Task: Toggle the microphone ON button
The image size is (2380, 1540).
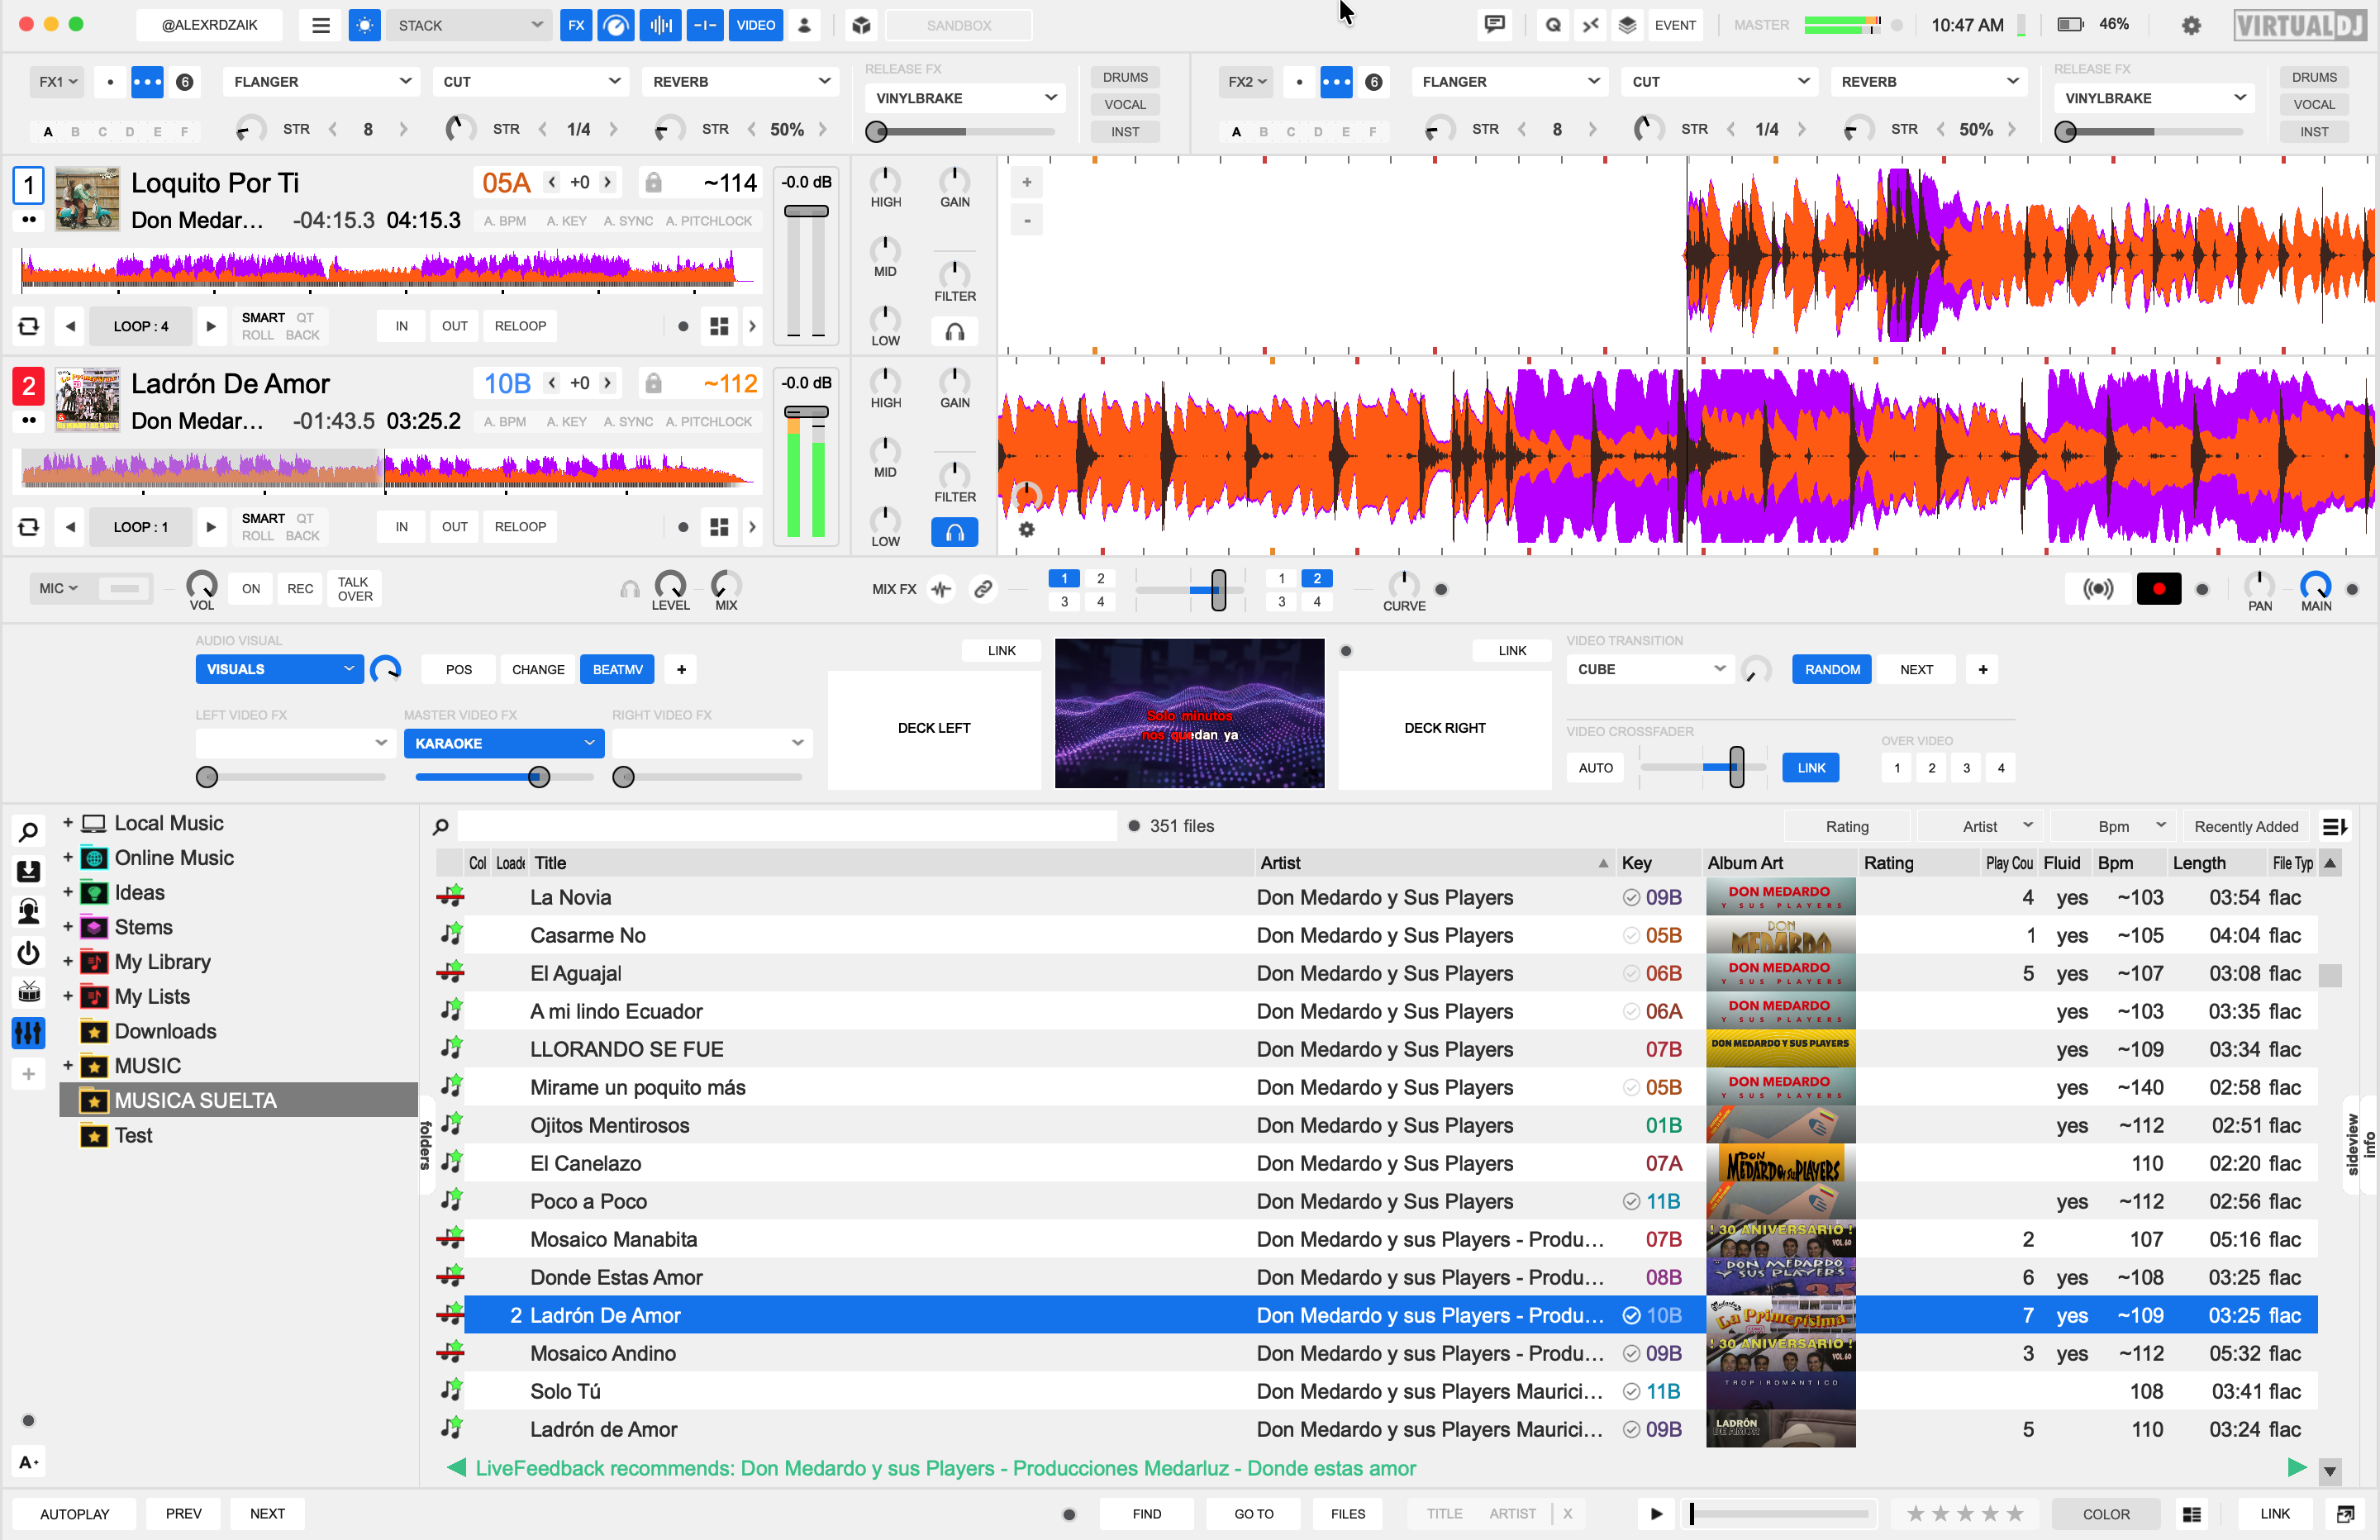Action: tap(251, 589)
